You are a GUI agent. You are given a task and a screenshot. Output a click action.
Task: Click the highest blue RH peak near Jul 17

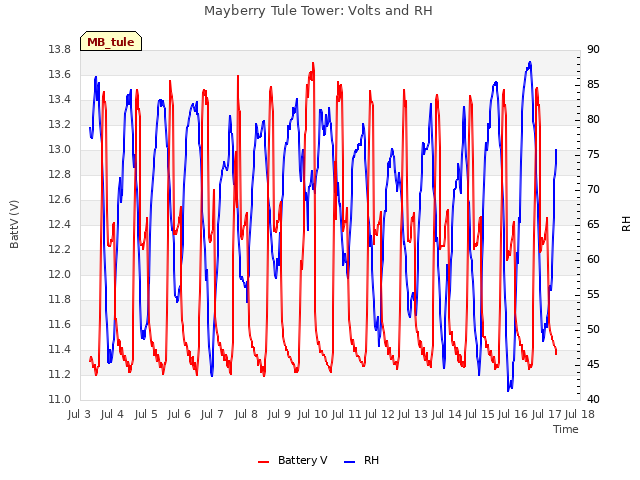(x=530, y=62)
